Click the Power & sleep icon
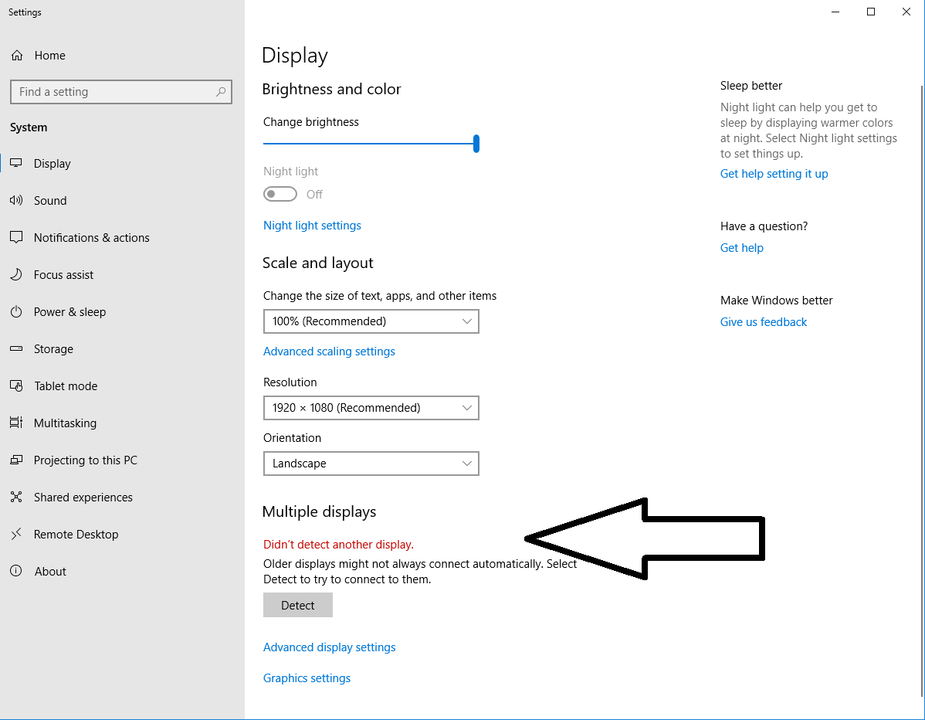The image size is (925, 720). (16, 312)
